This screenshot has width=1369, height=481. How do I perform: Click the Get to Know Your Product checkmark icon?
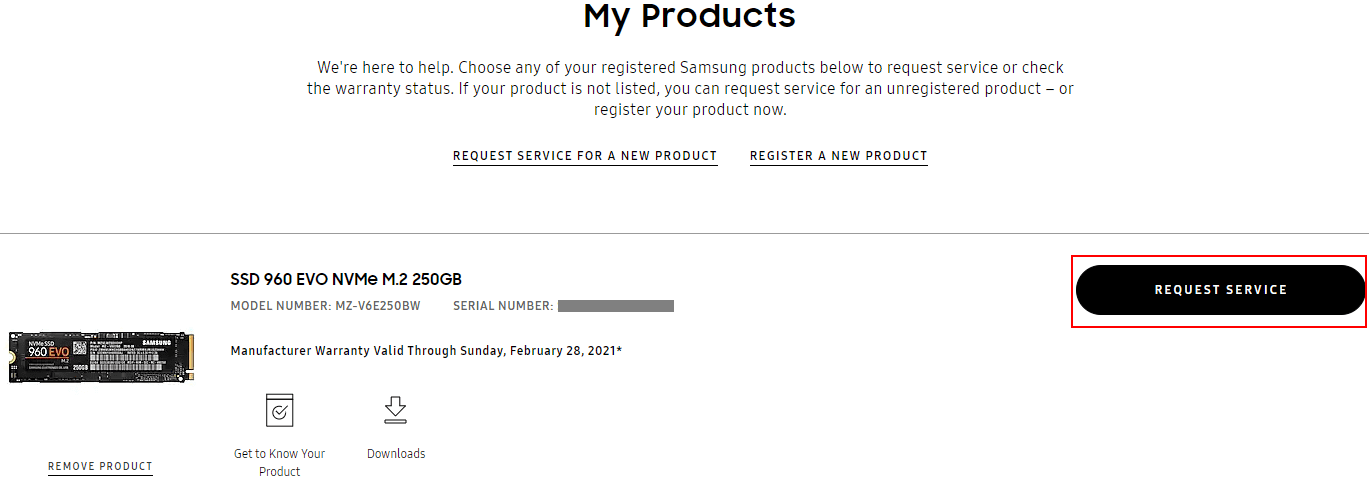[x=280, y=410]
